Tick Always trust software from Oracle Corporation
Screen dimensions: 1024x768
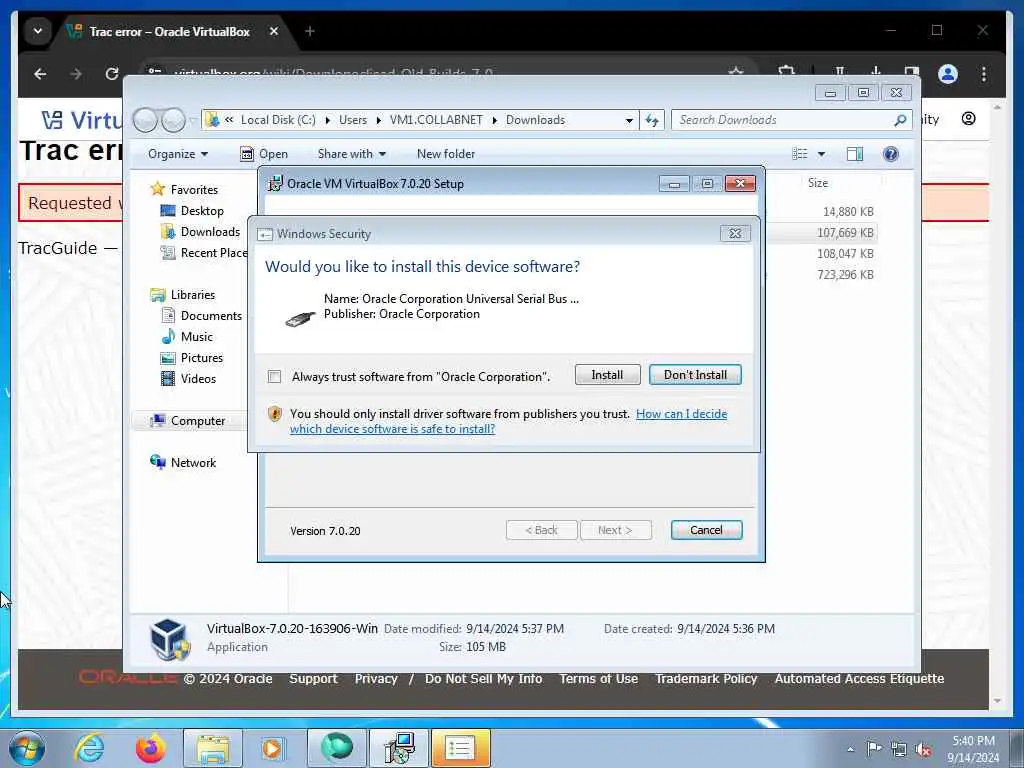pos(274,377)
